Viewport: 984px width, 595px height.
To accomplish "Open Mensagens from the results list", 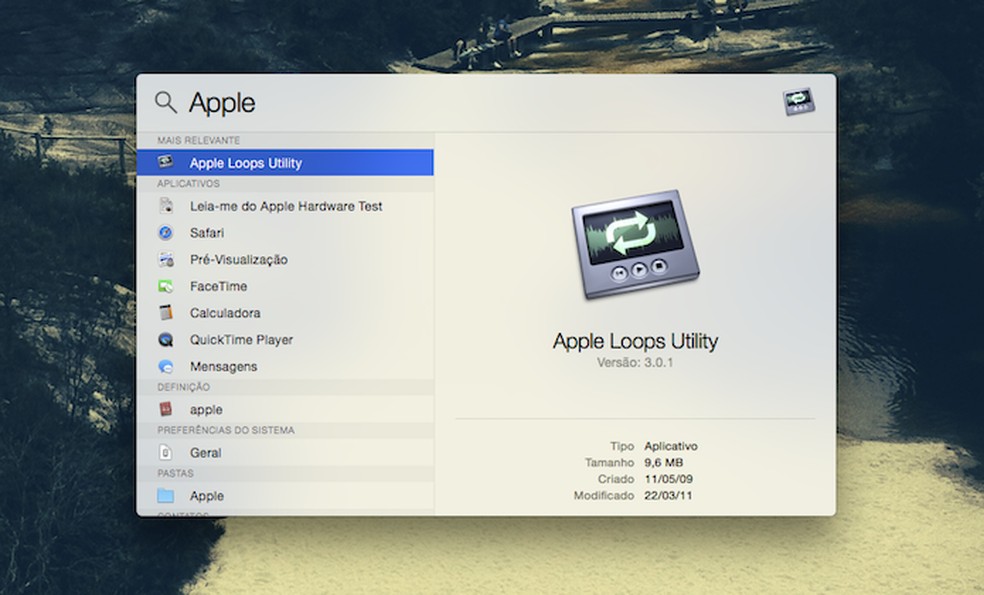I will [x=224, y=366].
